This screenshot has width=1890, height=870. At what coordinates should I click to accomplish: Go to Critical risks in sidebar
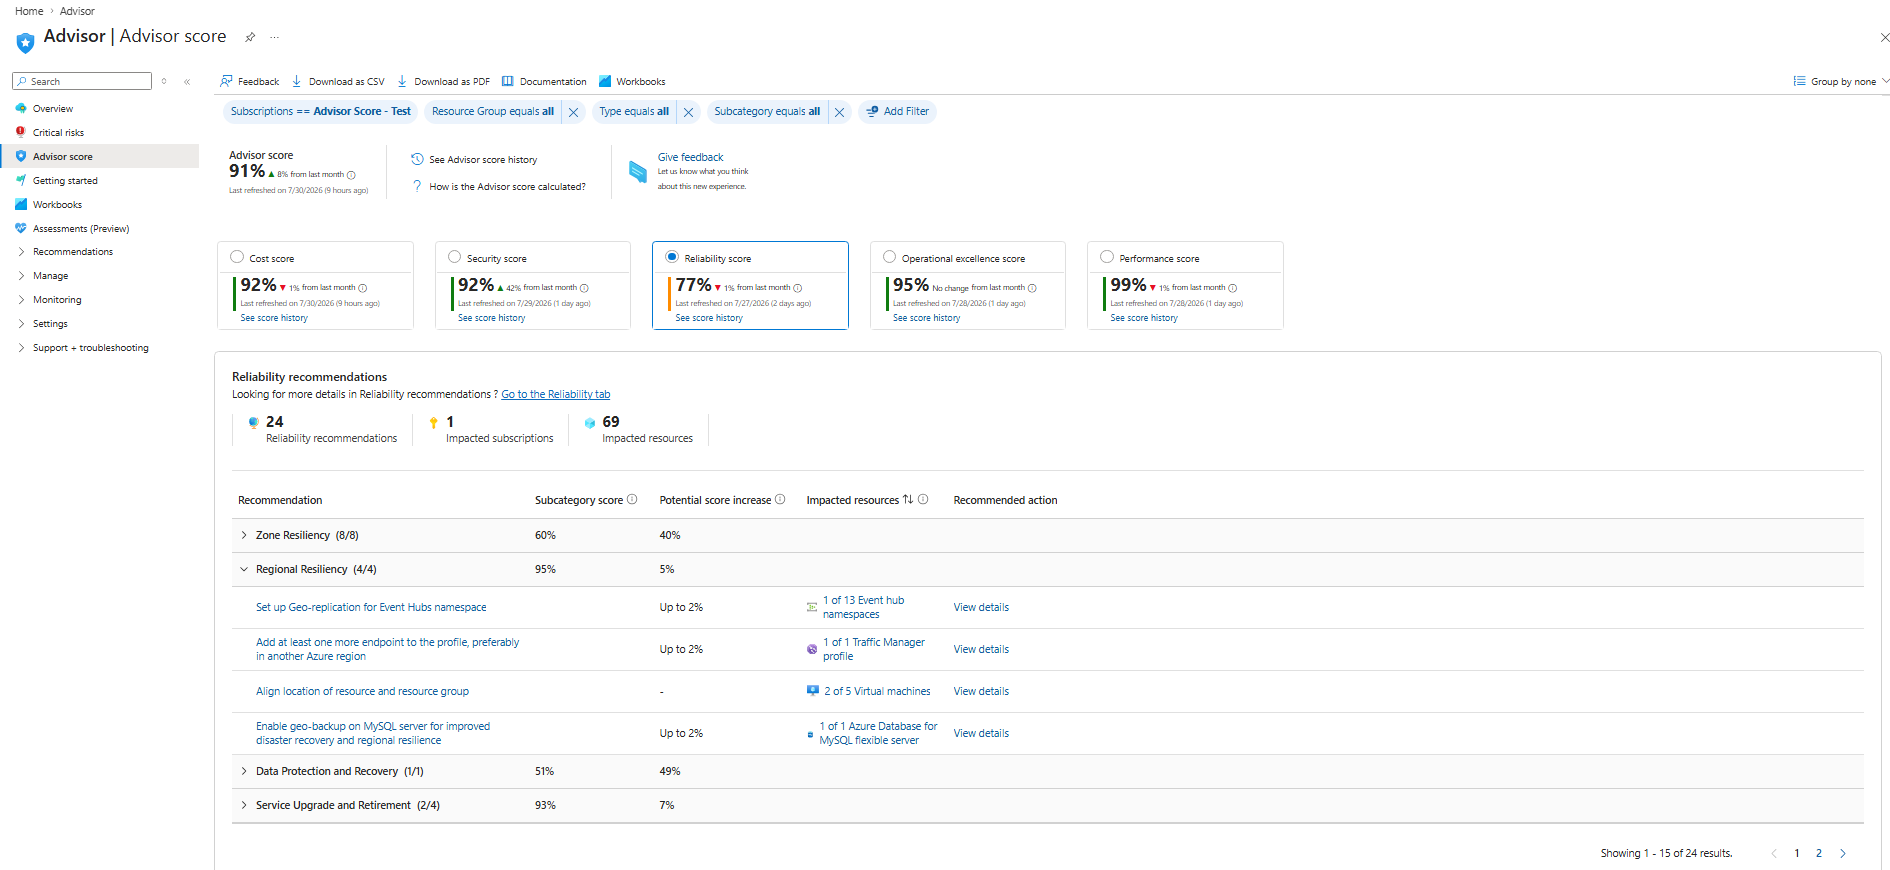(x=58, y=133)
